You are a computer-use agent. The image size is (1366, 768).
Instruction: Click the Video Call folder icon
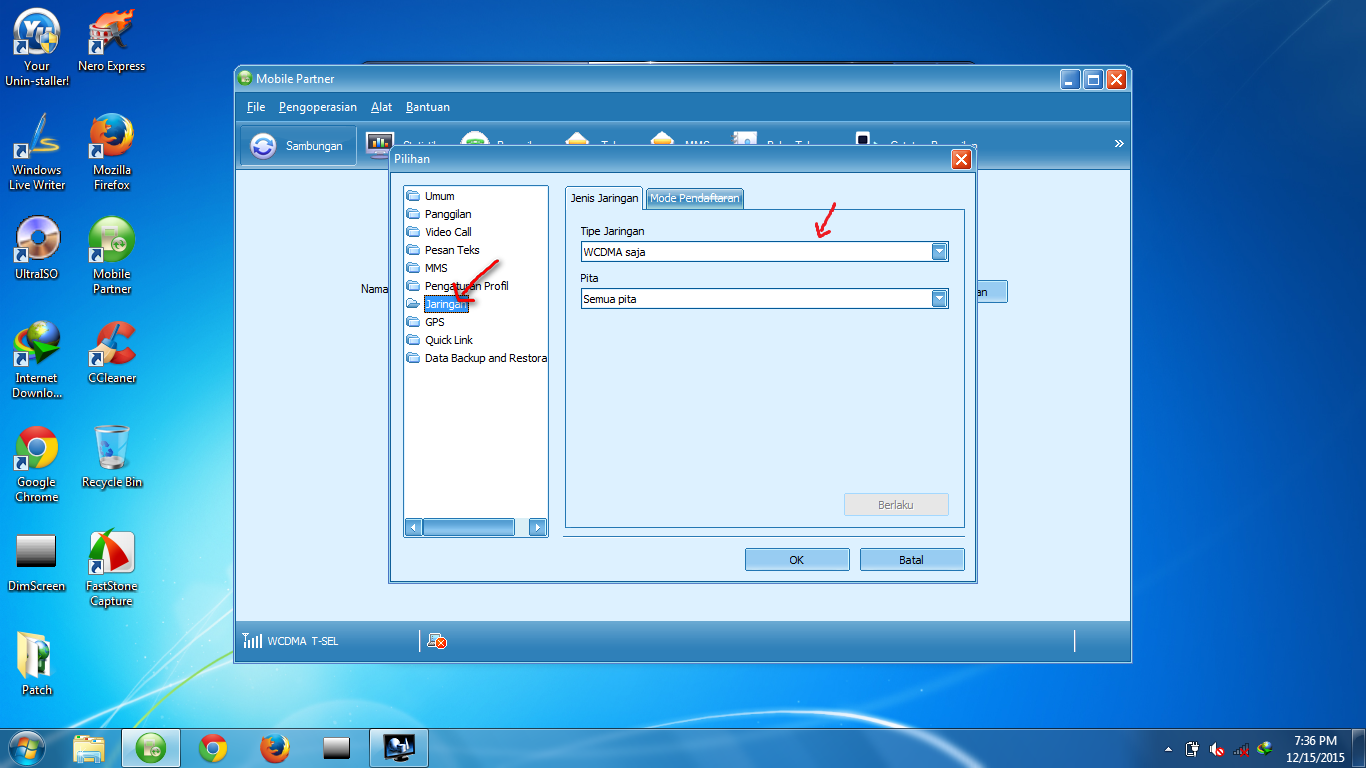tap(413, 232)
